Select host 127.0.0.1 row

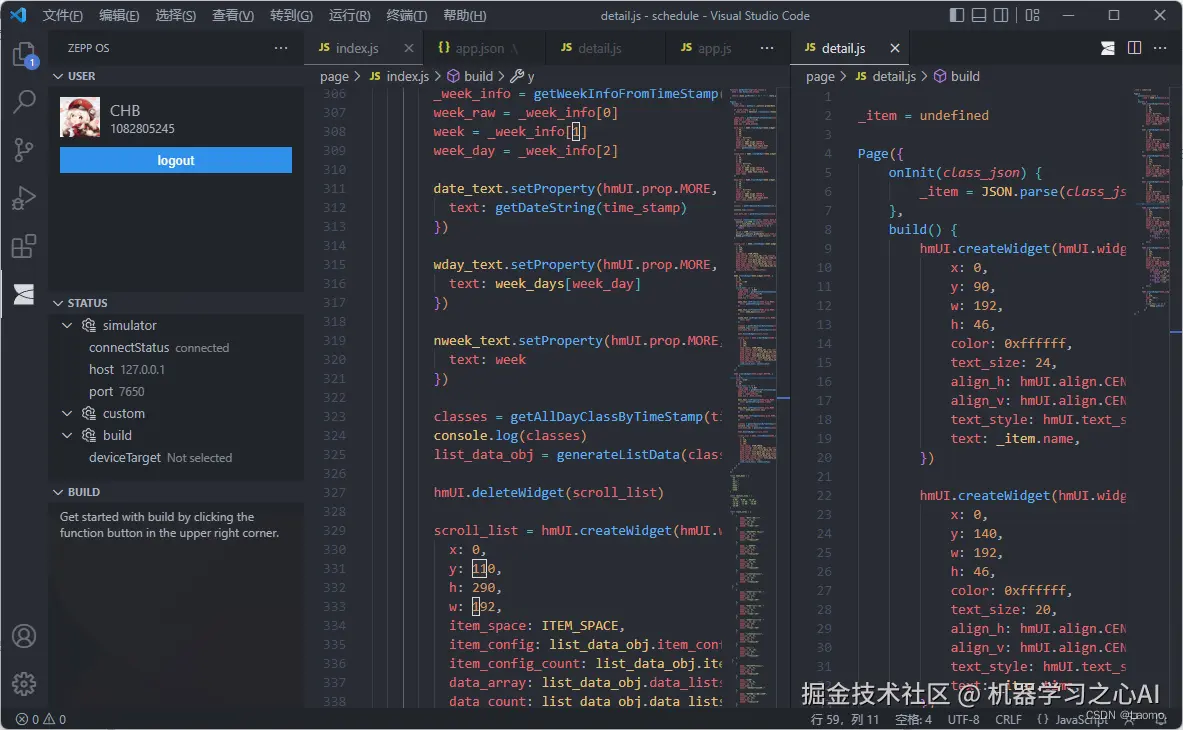tap(177, 370)
